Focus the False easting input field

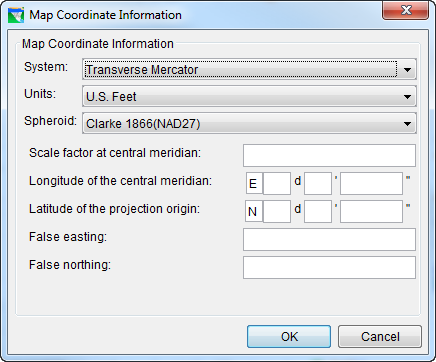click(329, 239)
